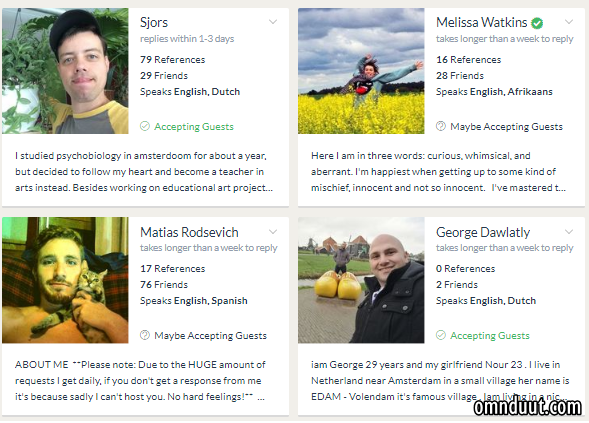Open the Sjors profile name link
Screen dimensions: 589x423
point(154,23)
